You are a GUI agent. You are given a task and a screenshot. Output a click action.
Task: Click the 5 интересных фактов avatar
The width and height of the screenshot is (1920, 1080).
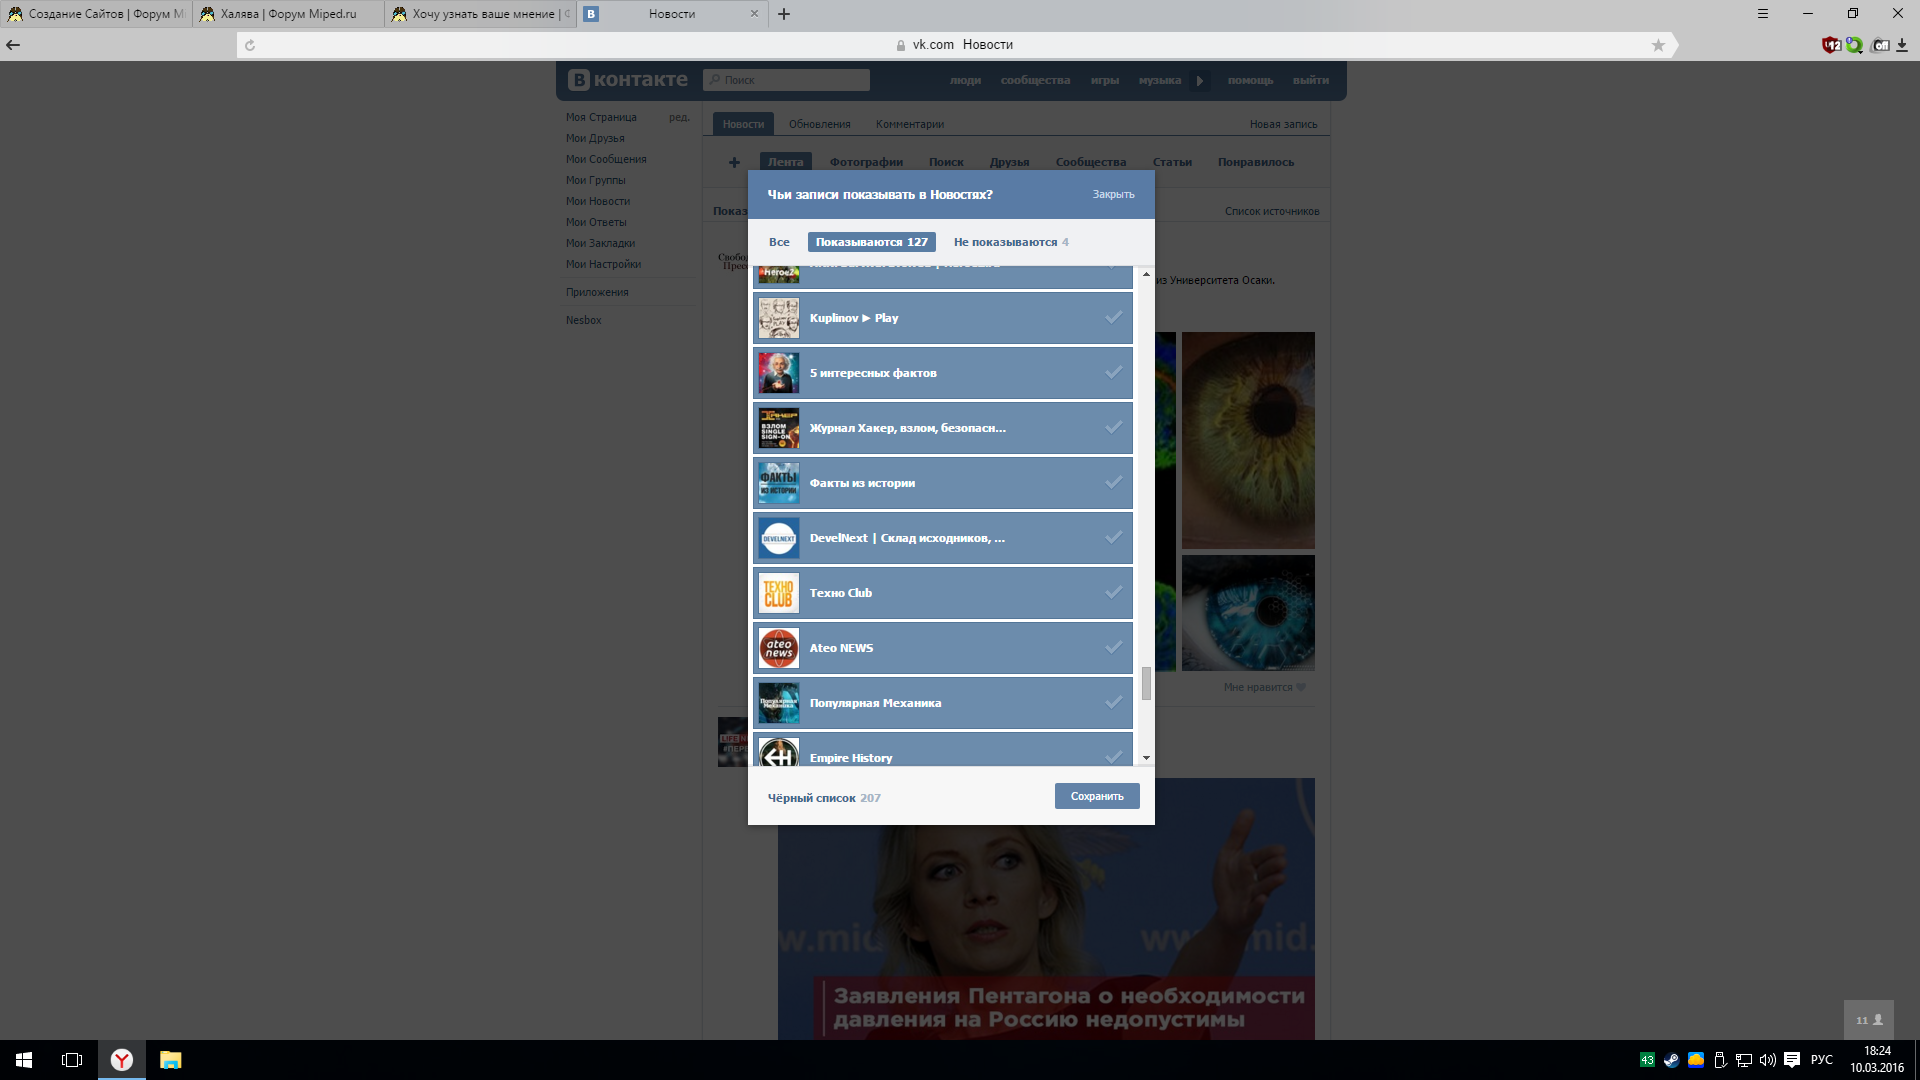[778, 373]
